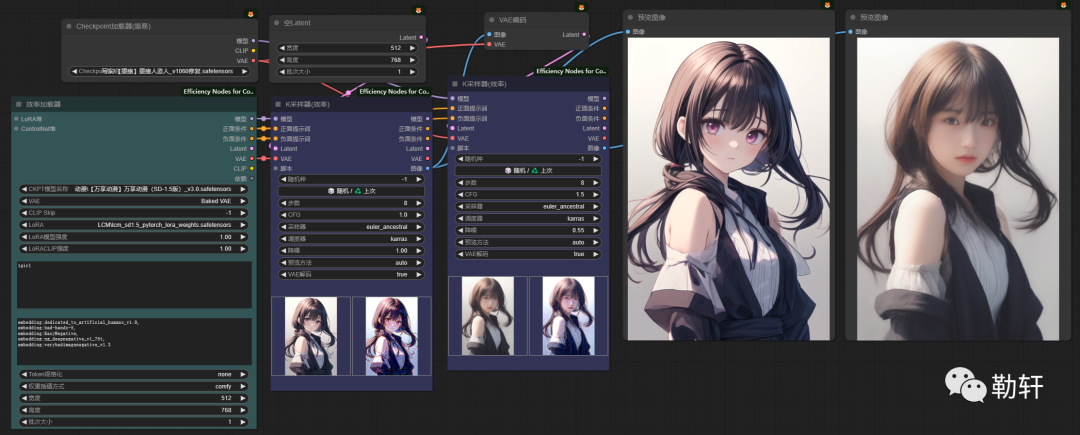Click the fox badge above Checkpoint加载器 node
This screenshot has width=1080, height=435.
(x=251, y=12)
